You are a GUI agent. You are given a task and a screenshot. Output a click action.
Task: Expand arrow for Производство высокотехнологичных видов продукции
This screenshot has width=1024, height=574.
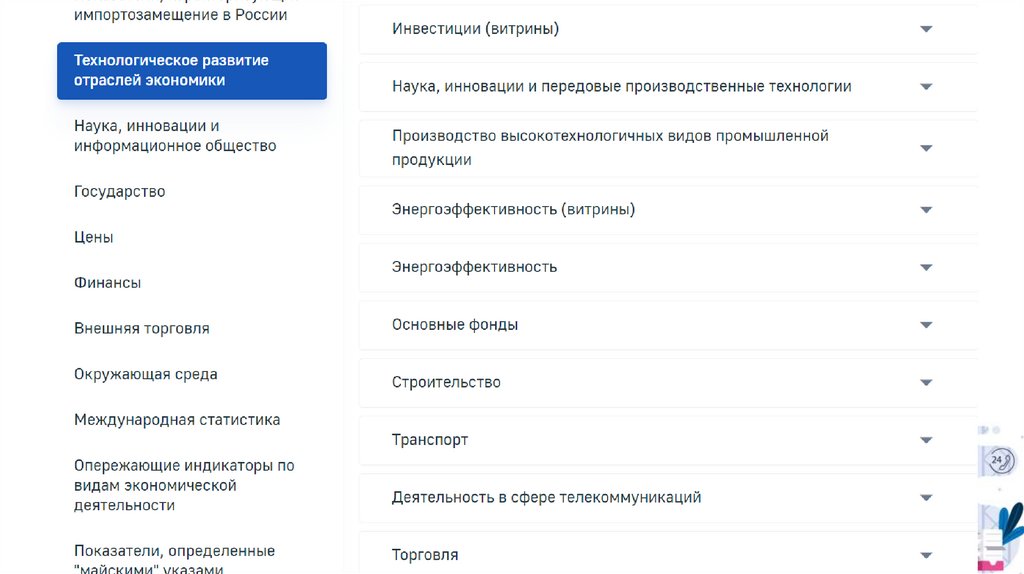(x=926, y=148)
